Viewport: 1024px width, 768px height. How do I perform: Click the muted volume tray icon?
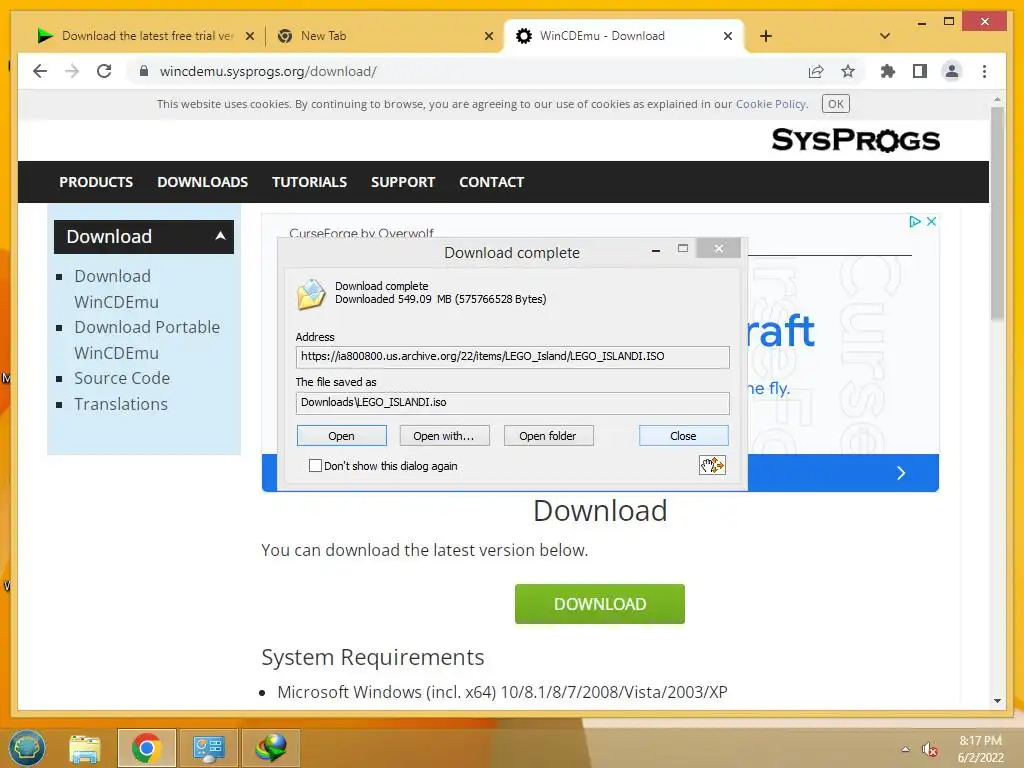pos(929,749)
